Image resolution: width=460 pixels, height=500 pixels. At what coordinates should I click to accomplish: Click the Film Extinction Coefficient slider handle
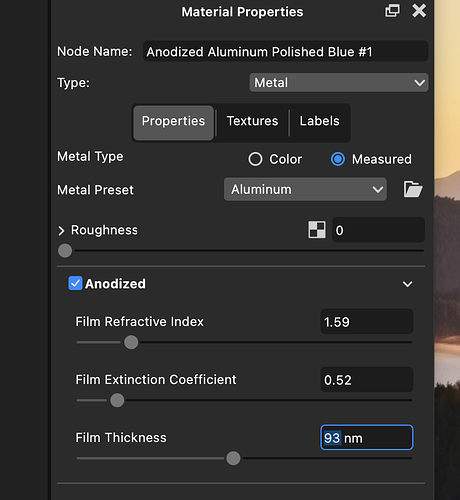117,400
